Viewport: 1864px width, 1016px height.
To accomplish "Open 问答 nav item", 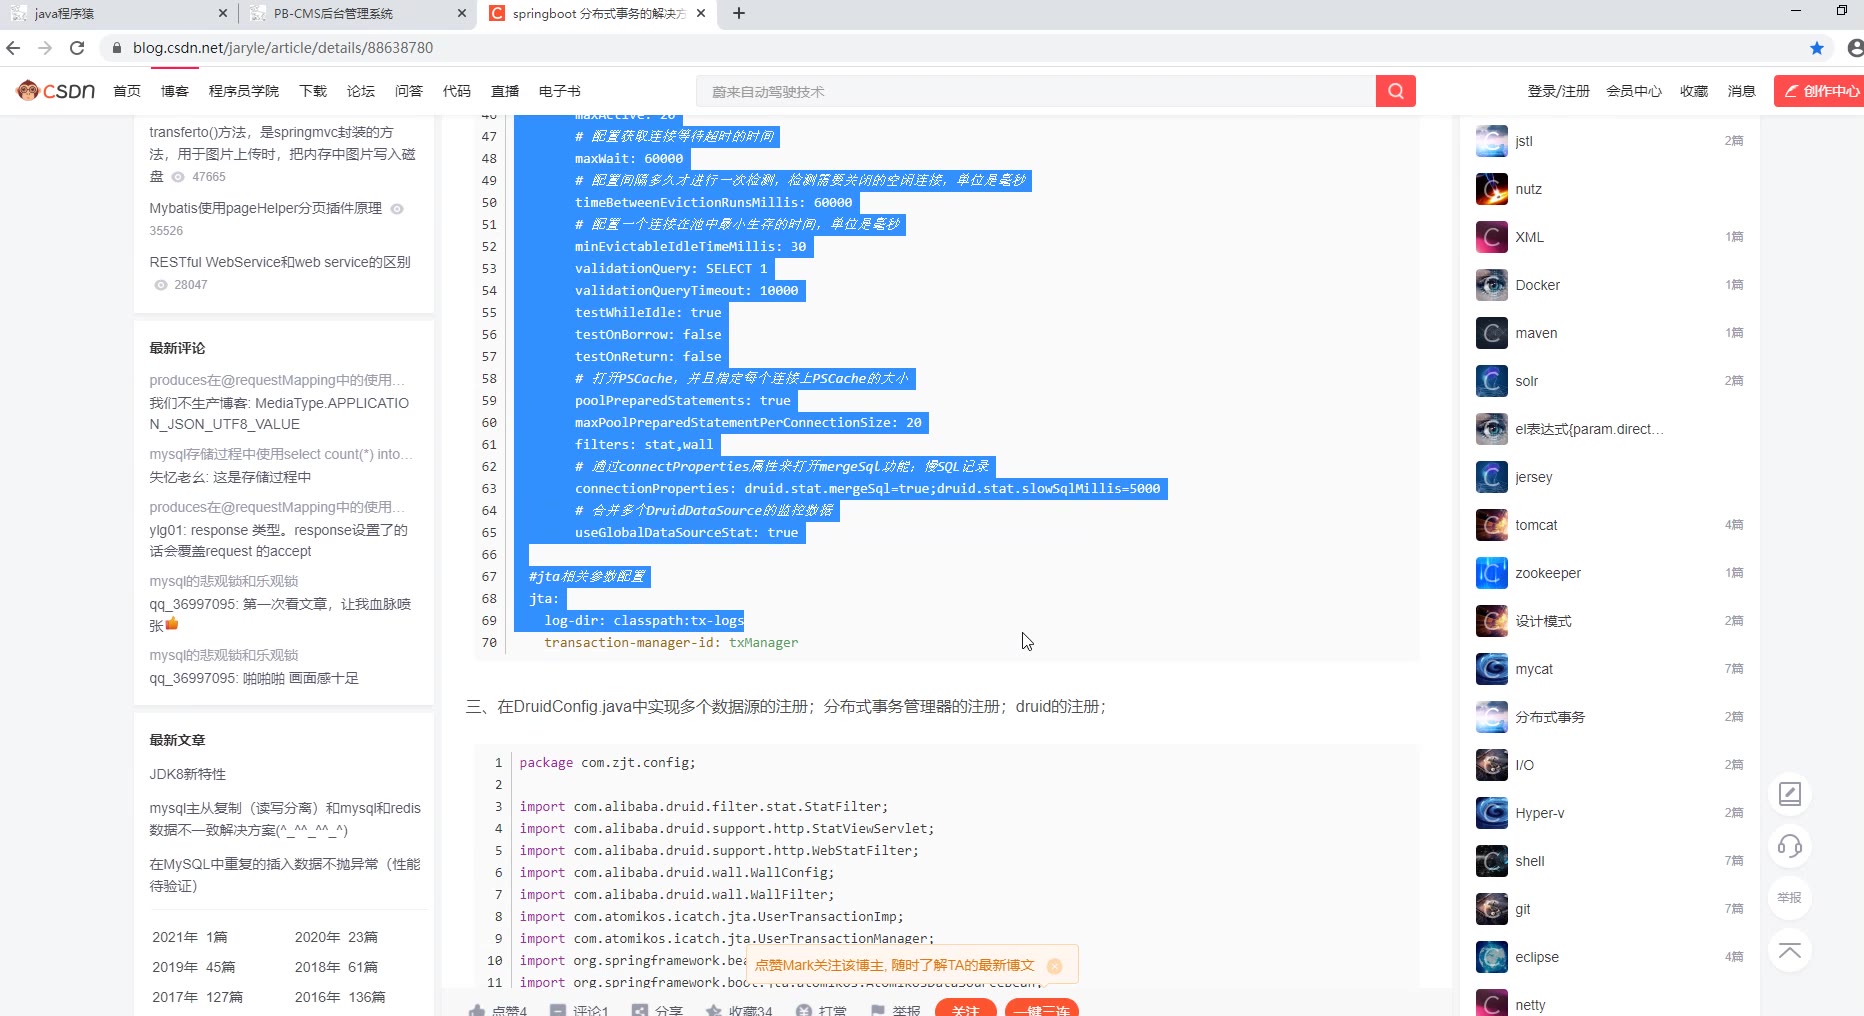I will pyautogui.click(x=409, y=91).
